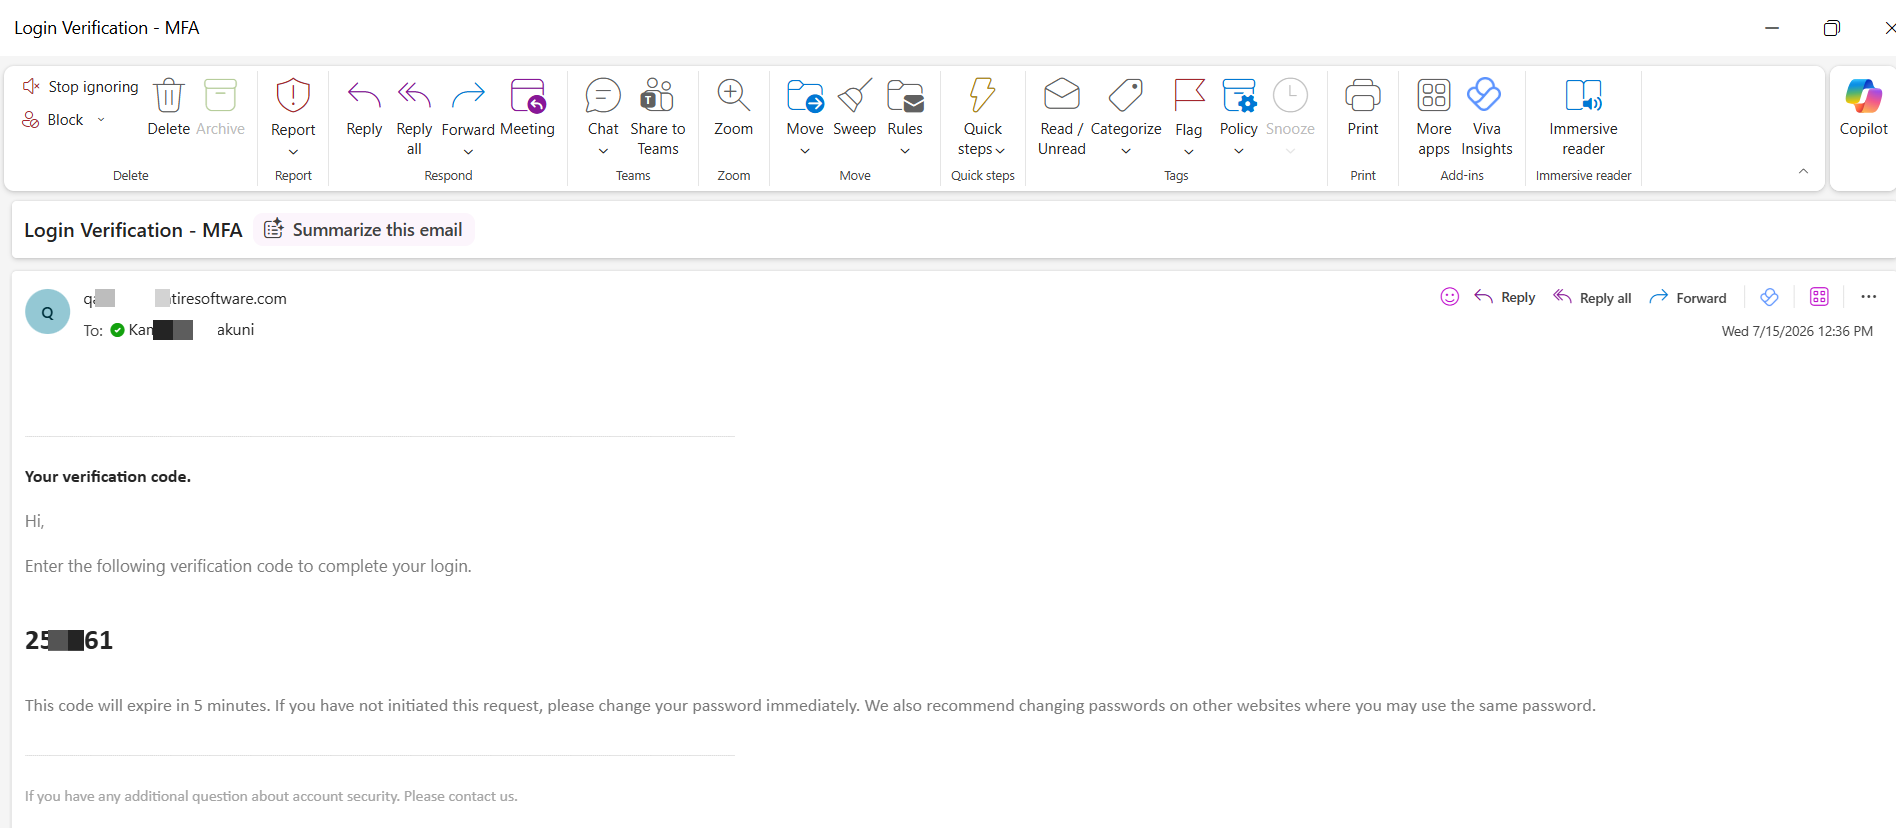Open the Zoom magnifier tool

pyautogui.click(x=733, y=108)
